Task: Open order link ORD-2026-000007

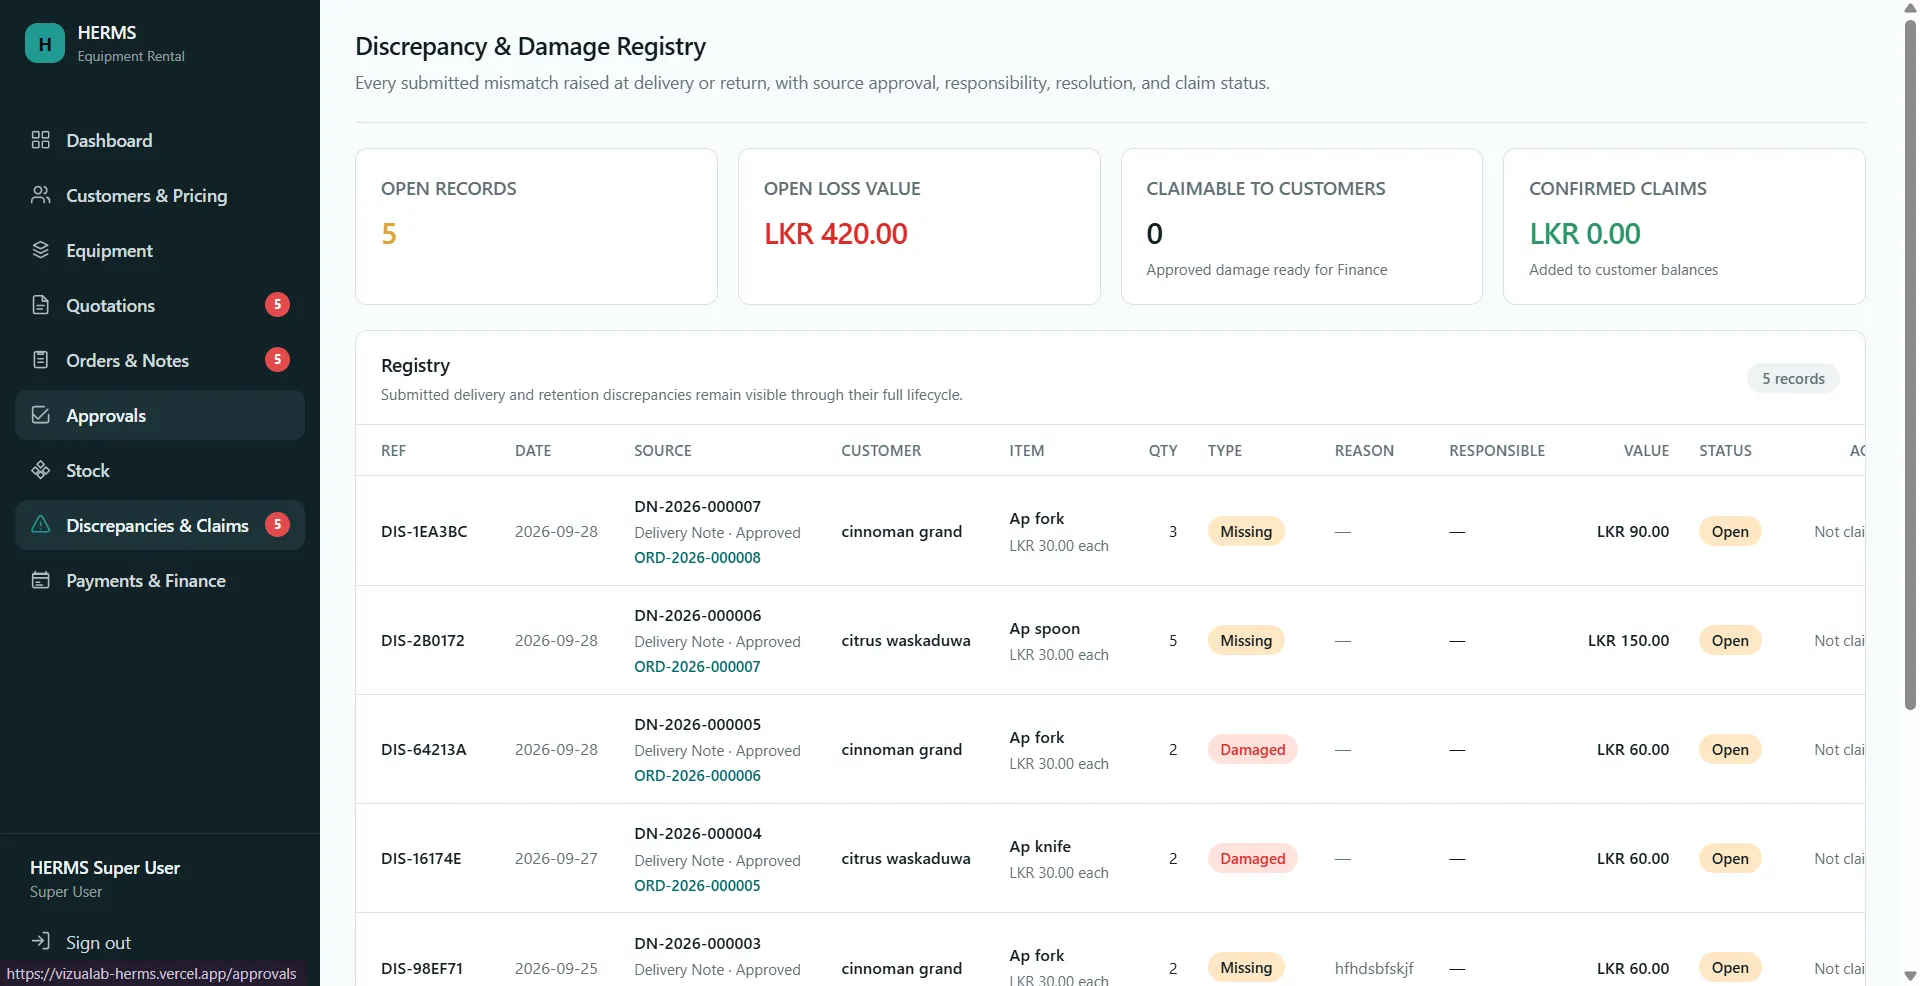Action: click(x=697, y=667)
